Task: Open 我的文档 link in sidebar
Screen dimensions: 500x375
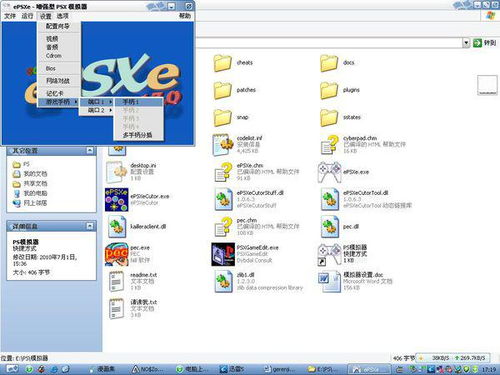Action: click(x=35, y=174)
